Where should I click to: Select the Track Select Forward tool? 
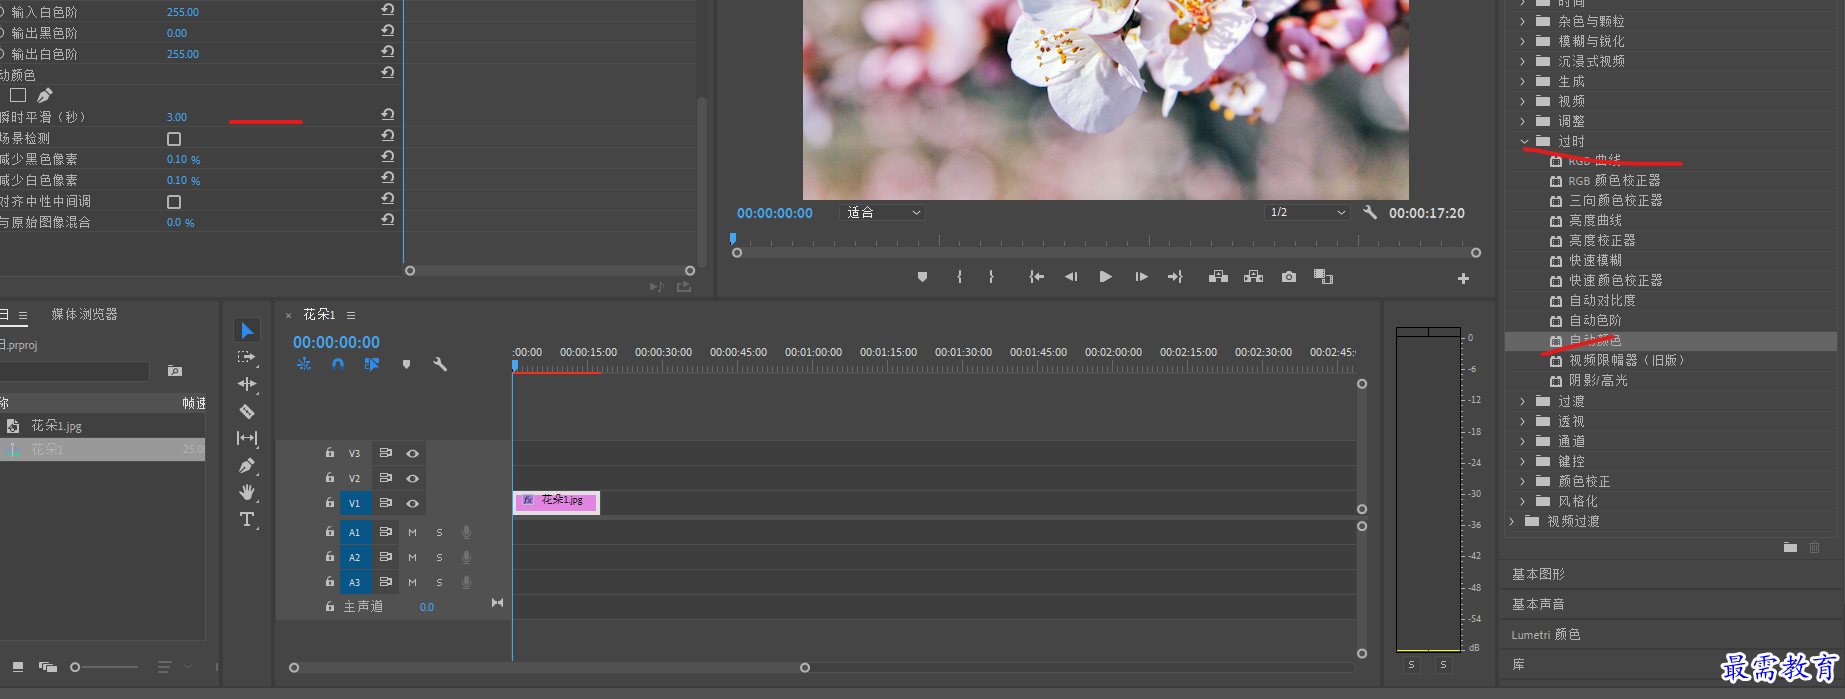(x=247, y=357)
